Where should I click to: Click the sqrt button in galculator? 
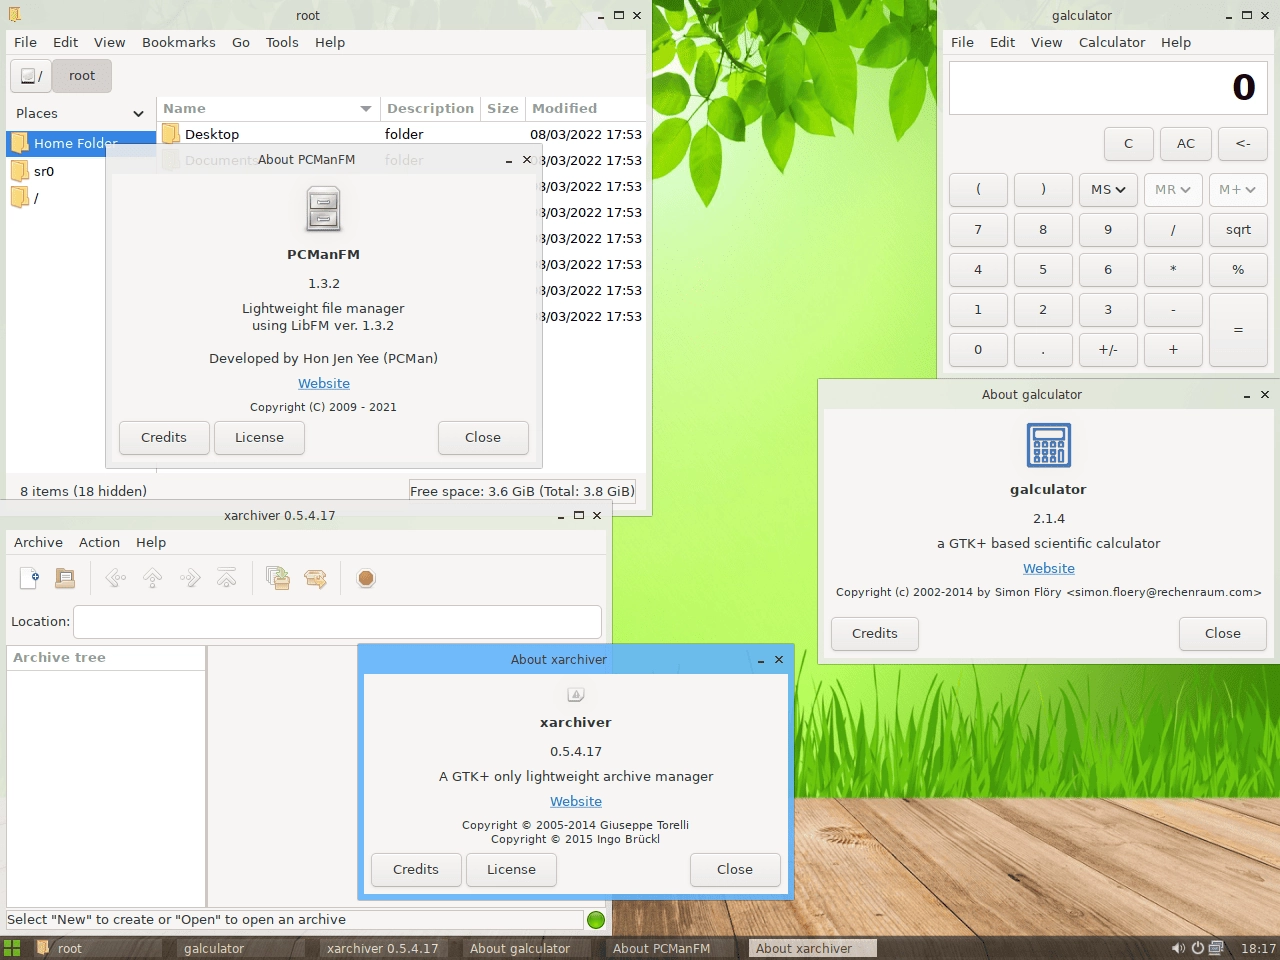pos(1238,230)
